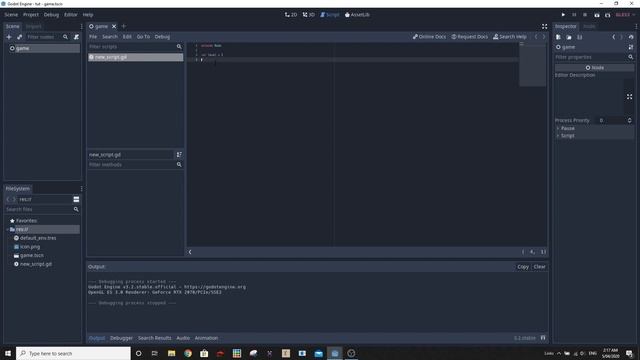Copy the output log

point(523,267)
